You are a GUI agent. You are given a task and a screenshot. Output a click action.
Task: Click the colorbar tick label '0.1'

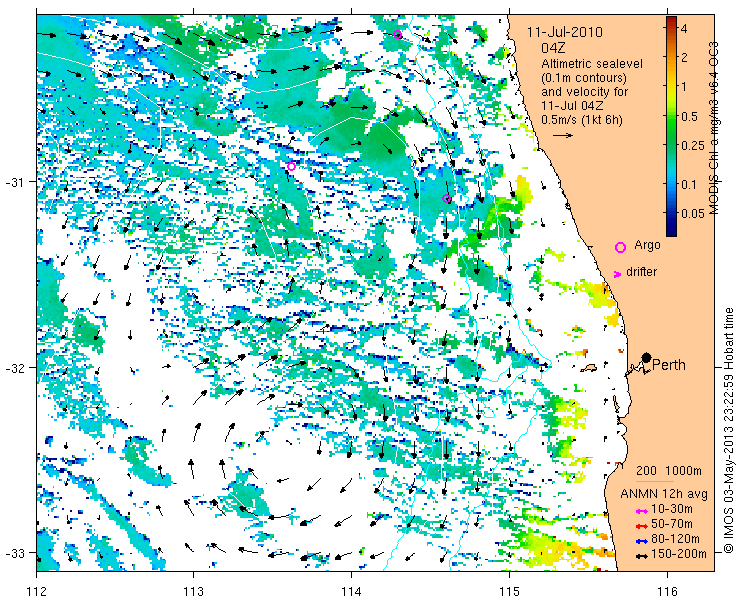690,184
